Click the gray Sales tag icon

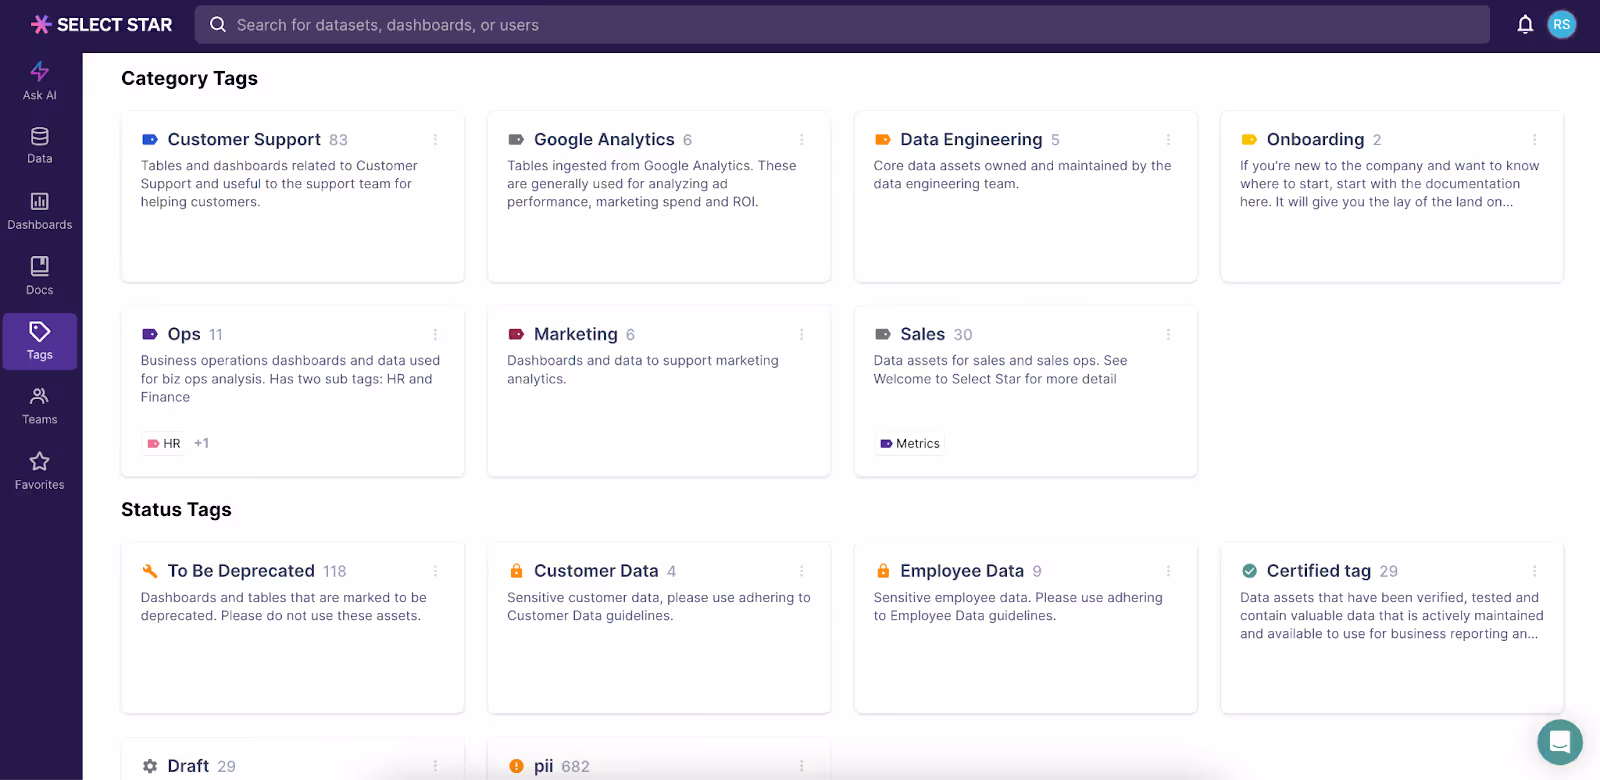[x=883, y=334]
